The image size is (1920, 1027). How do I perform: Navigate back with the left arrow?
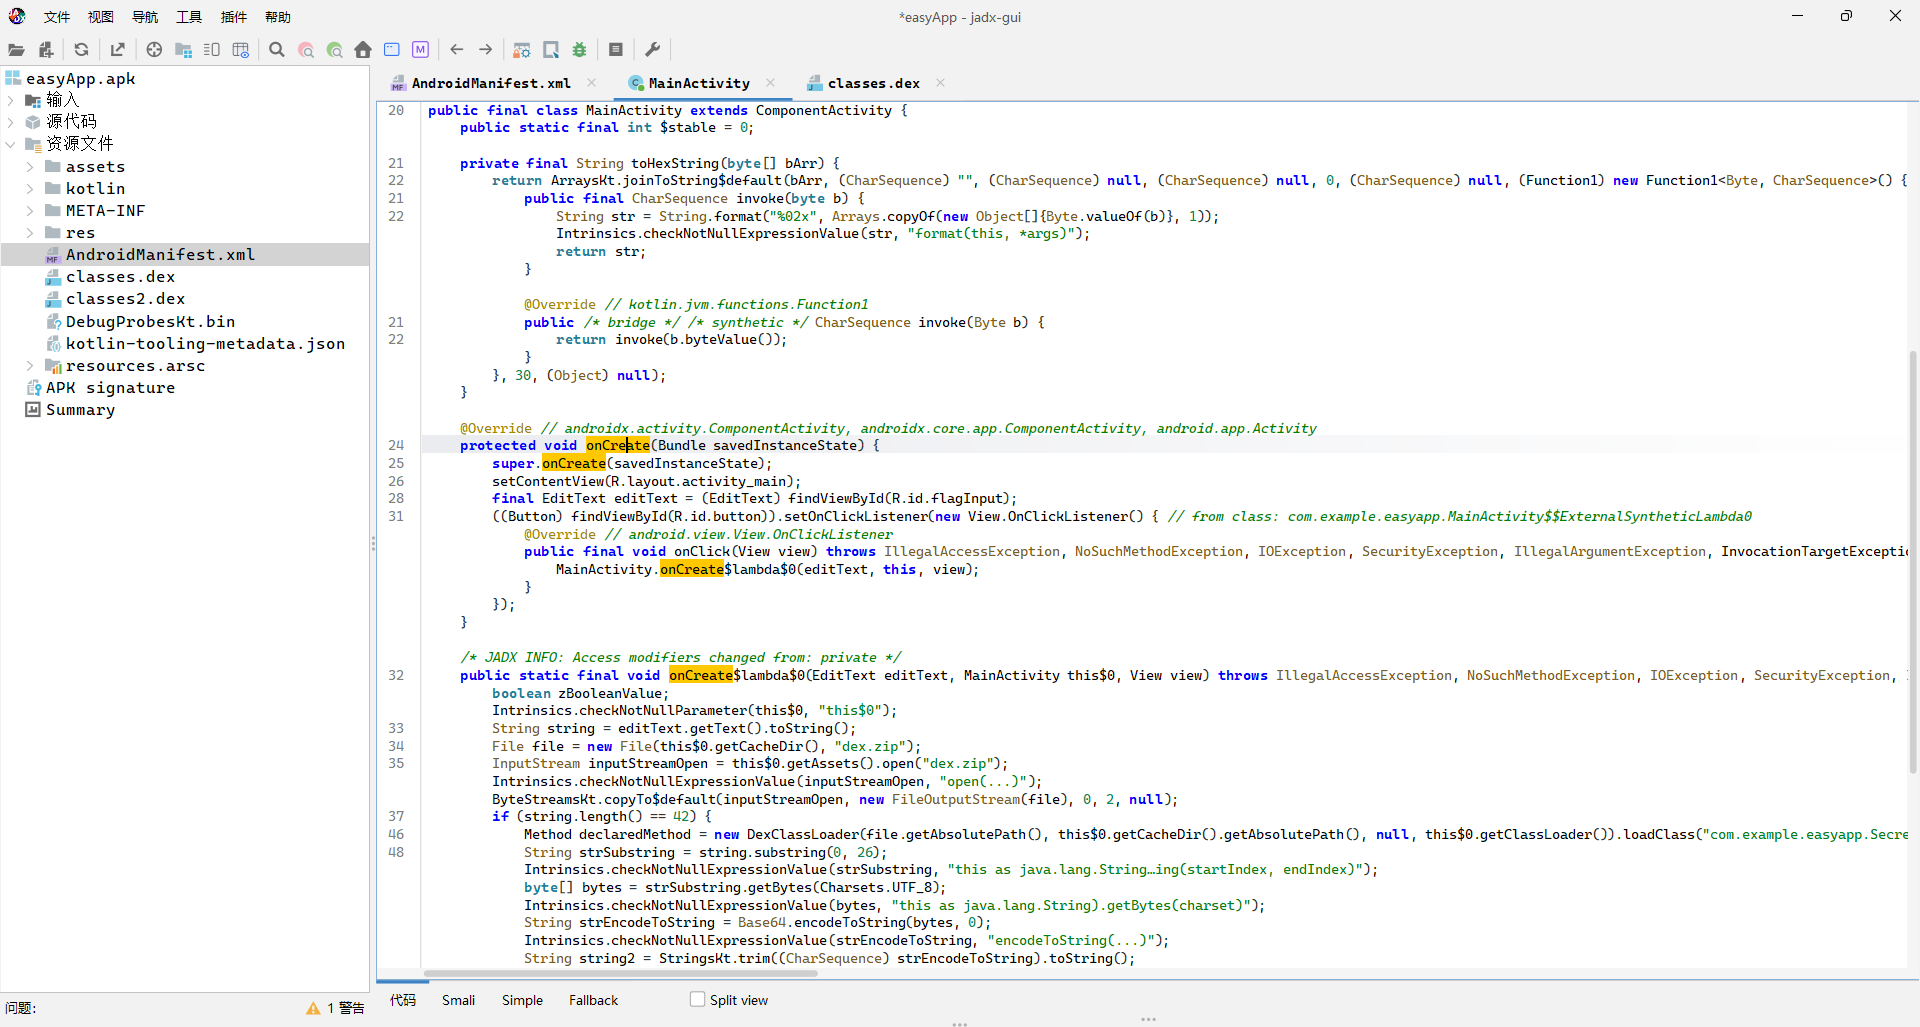click(457, 50)
